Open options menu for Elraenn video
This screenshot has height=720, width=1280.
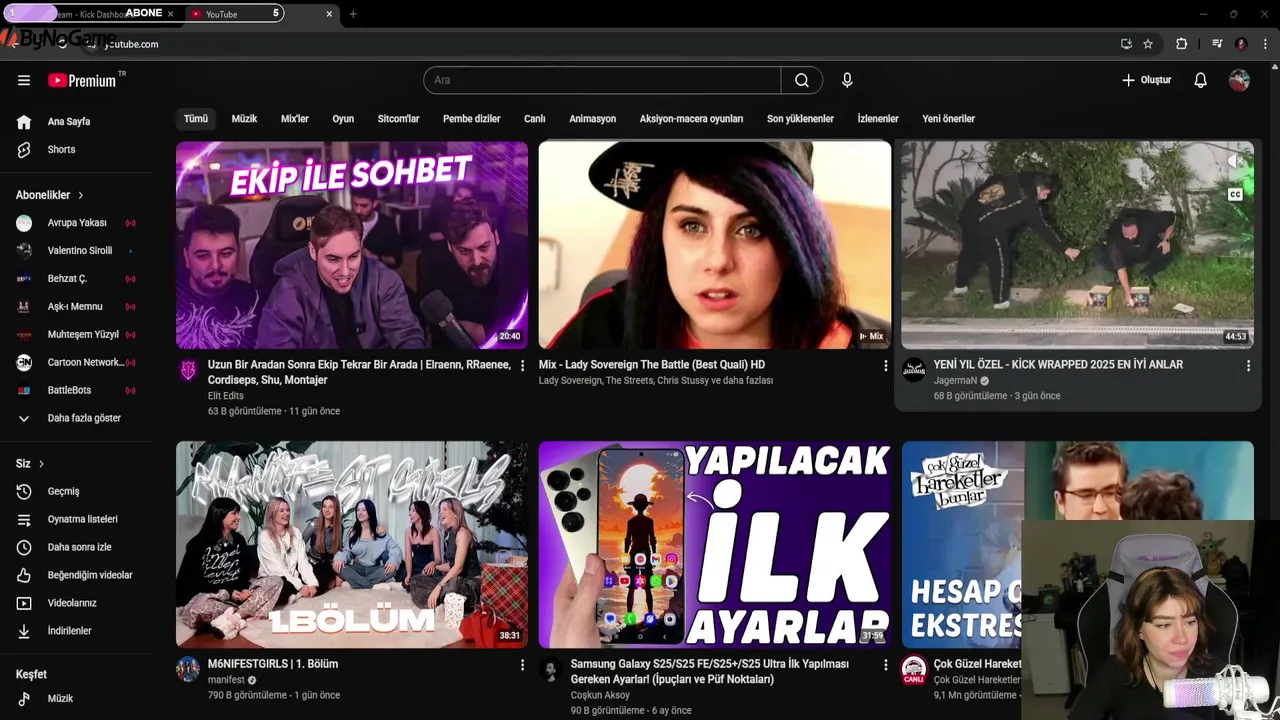click(522, 366)
